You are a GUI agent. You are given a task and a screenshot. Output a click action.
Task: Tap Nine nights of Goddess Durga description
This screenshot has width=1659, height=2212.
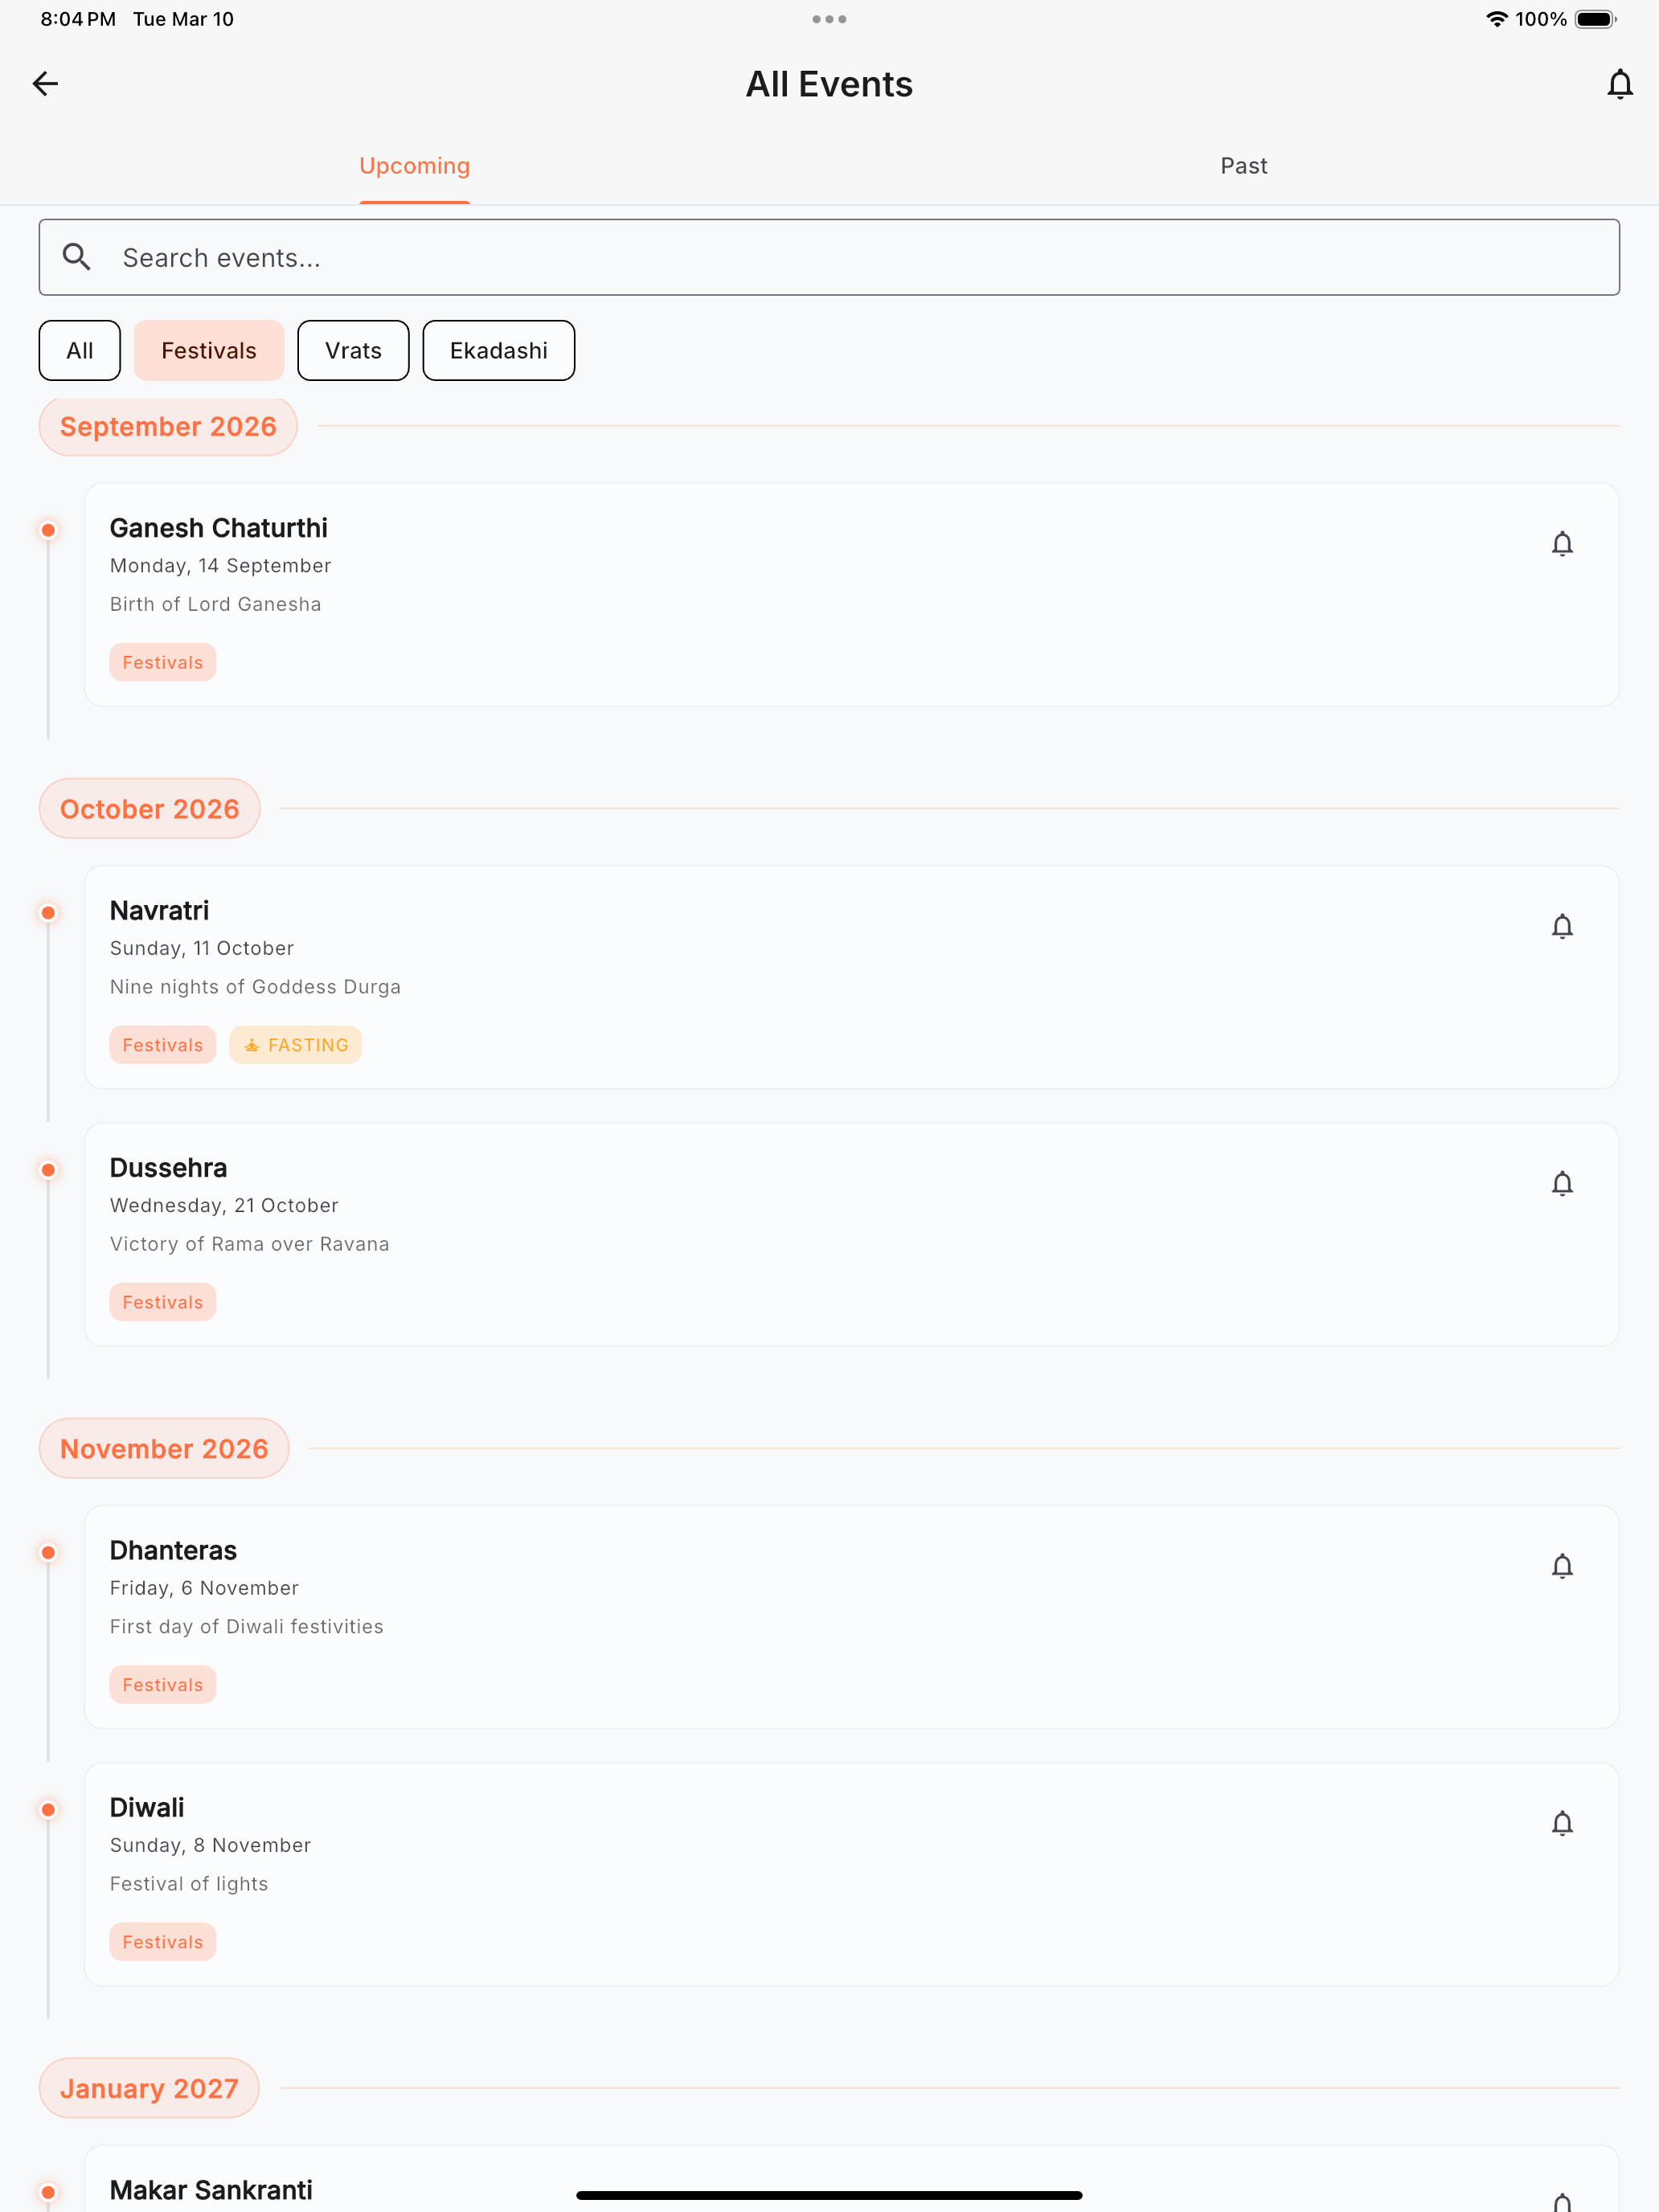coord(255,987)
